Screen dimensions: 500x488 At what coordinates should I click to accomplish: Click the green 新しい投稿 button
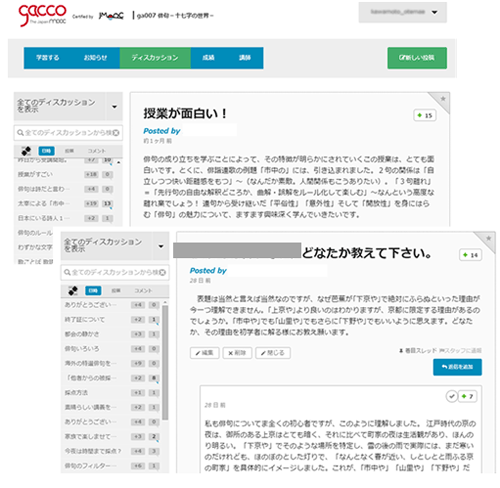coord(417,58)
